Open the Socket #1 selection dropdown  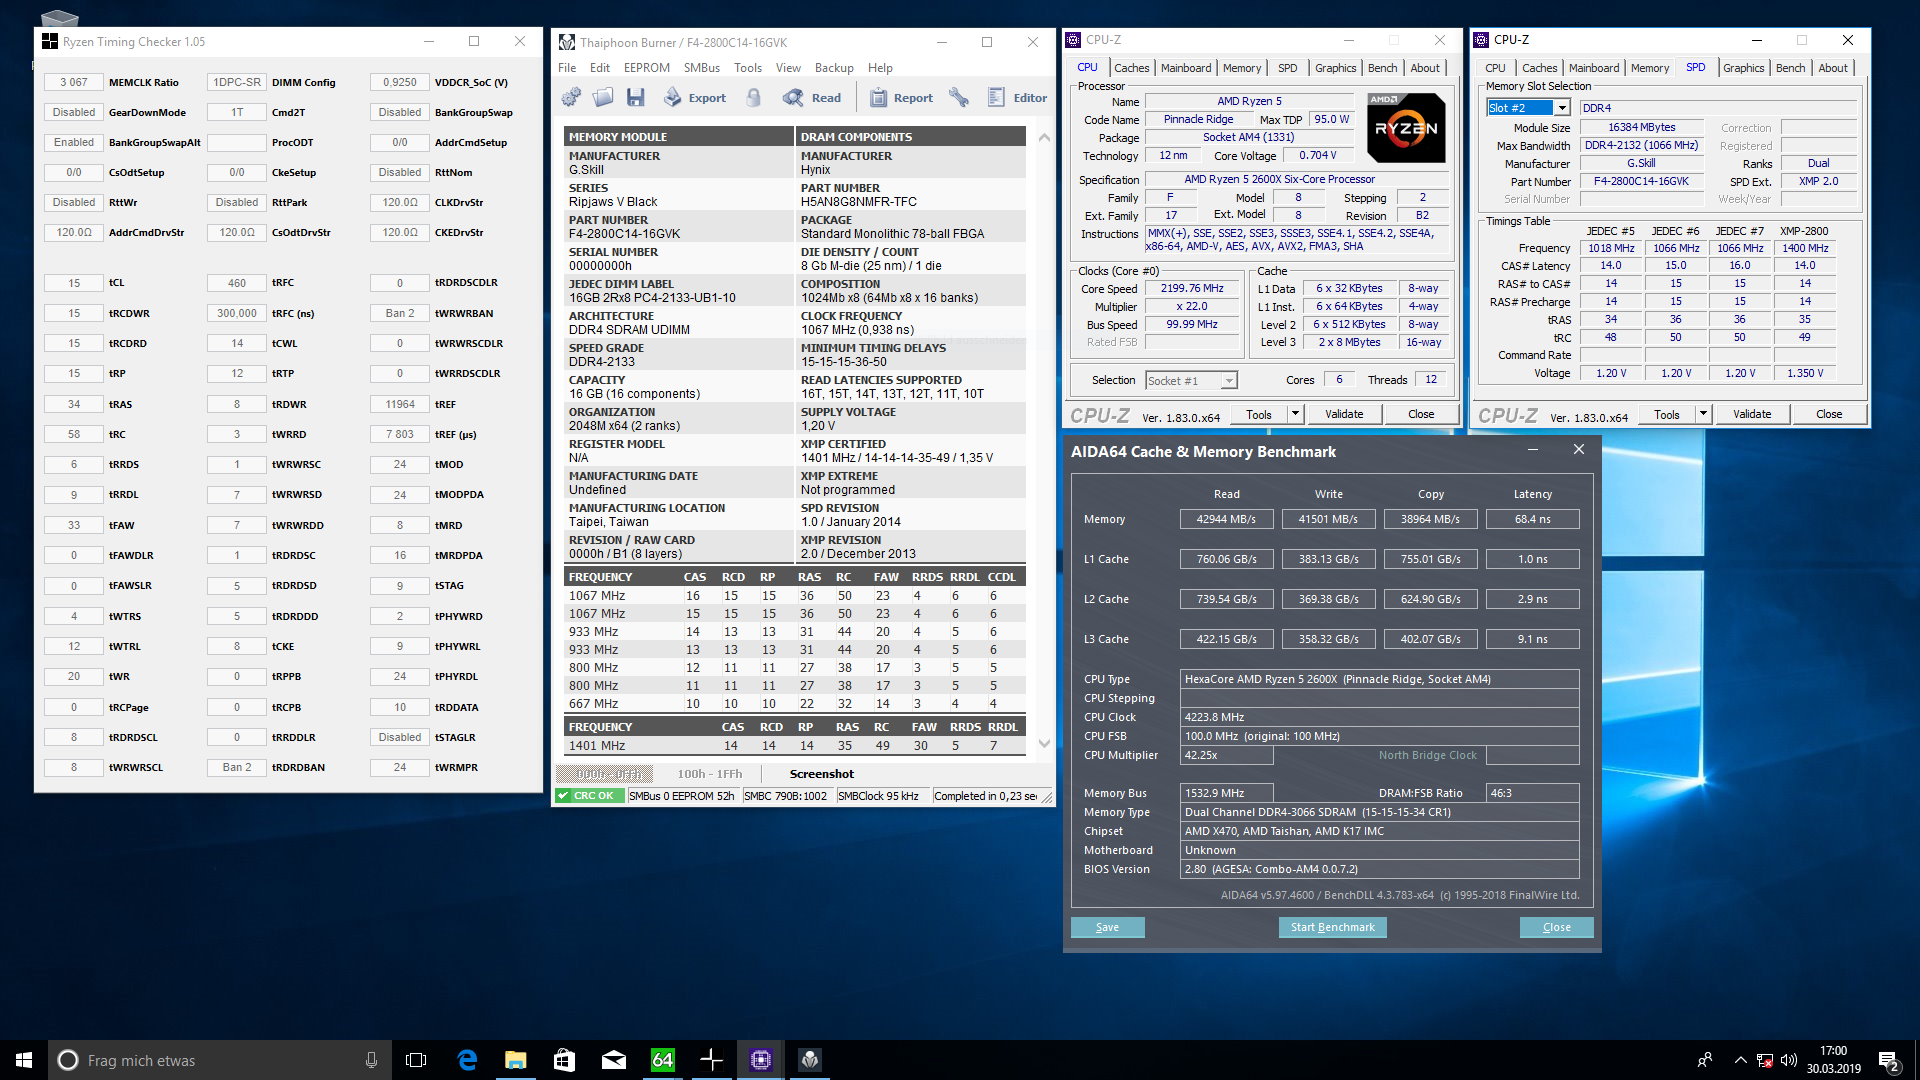(x=1229, y=381)
